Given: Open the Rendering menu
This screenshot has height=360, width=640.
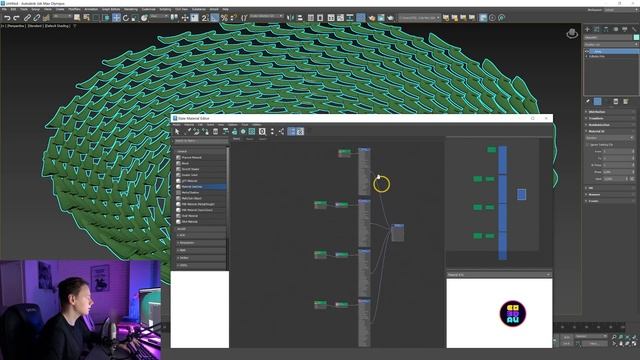Looking at the screenshot, I should (131, 9).
